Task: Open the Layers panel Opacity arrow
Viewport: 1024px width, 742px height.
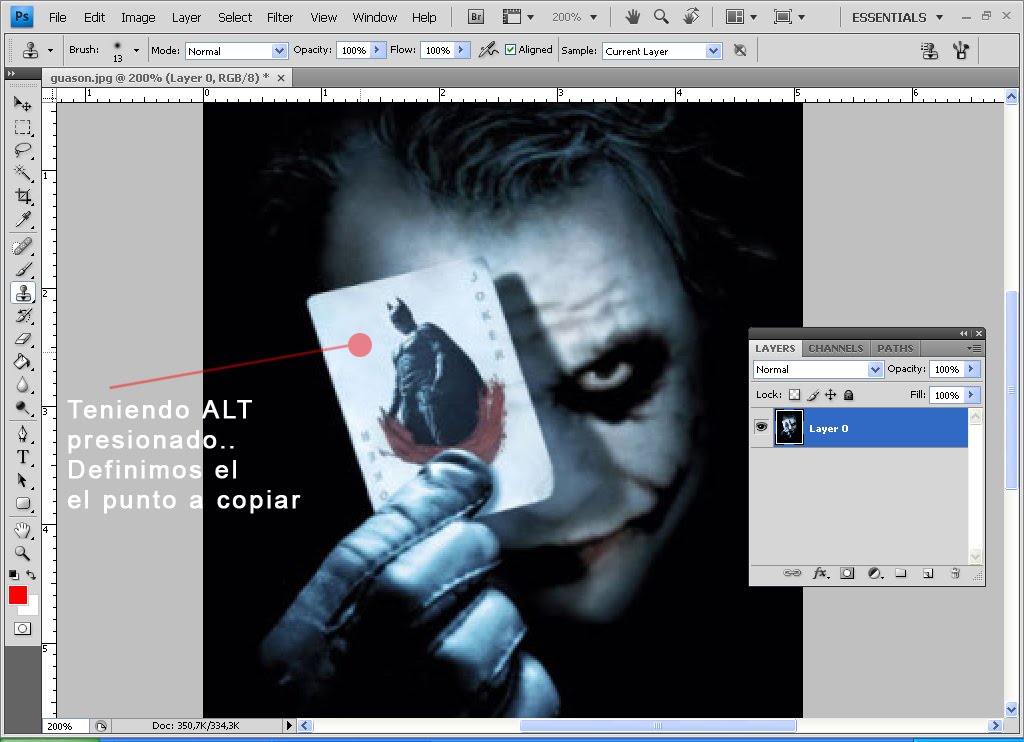Action: [x=971, y=369]
